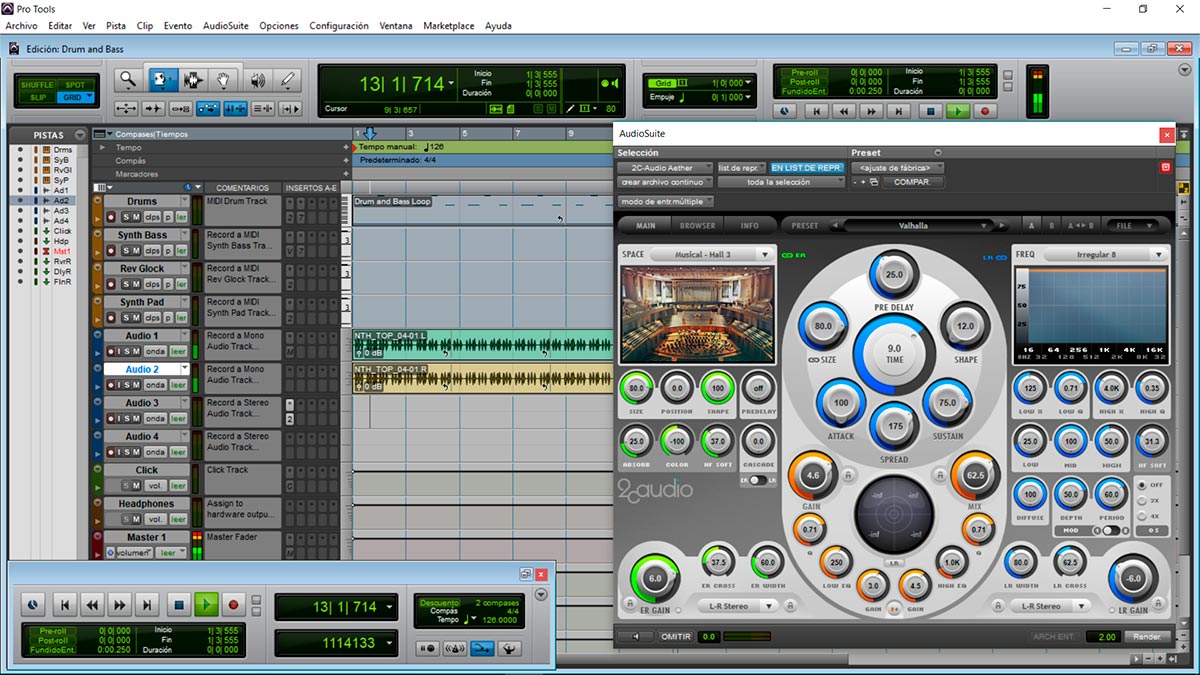Open the 2C-Audio Aether plugin selector
Image resolution: width=1200 pixels, height=675 pixels.
click(x=665, y=168)
